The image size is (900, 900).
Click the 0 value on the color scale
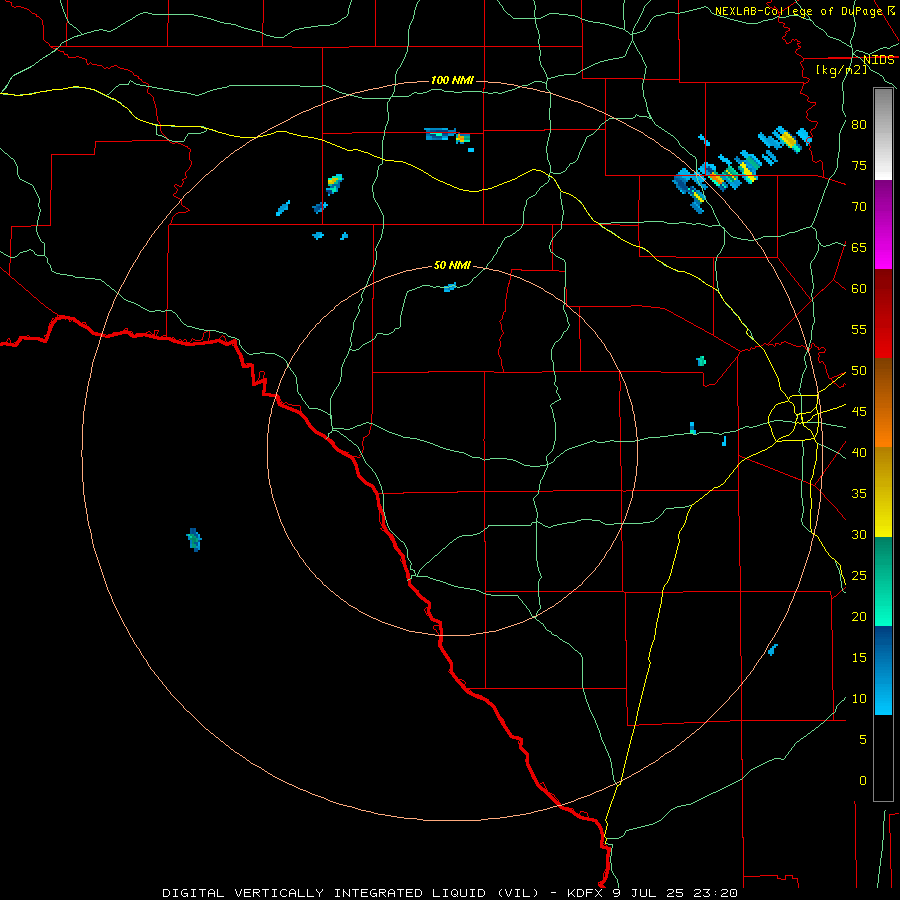pos(863,781)
